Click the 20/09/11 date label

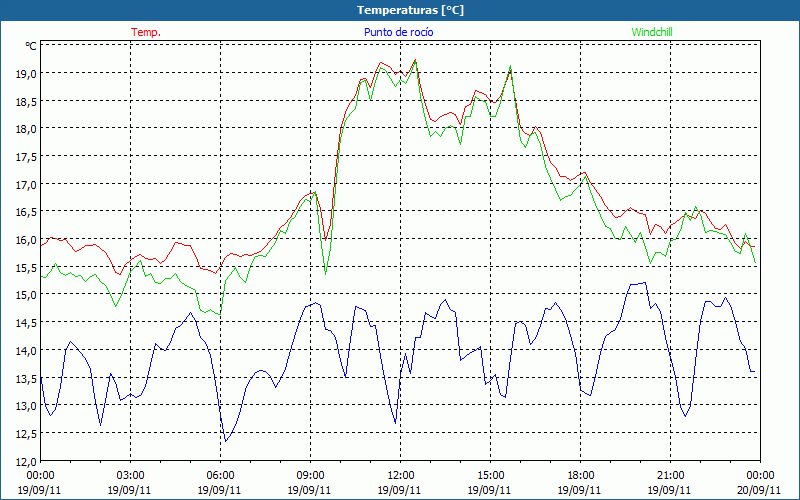[759, 490]
